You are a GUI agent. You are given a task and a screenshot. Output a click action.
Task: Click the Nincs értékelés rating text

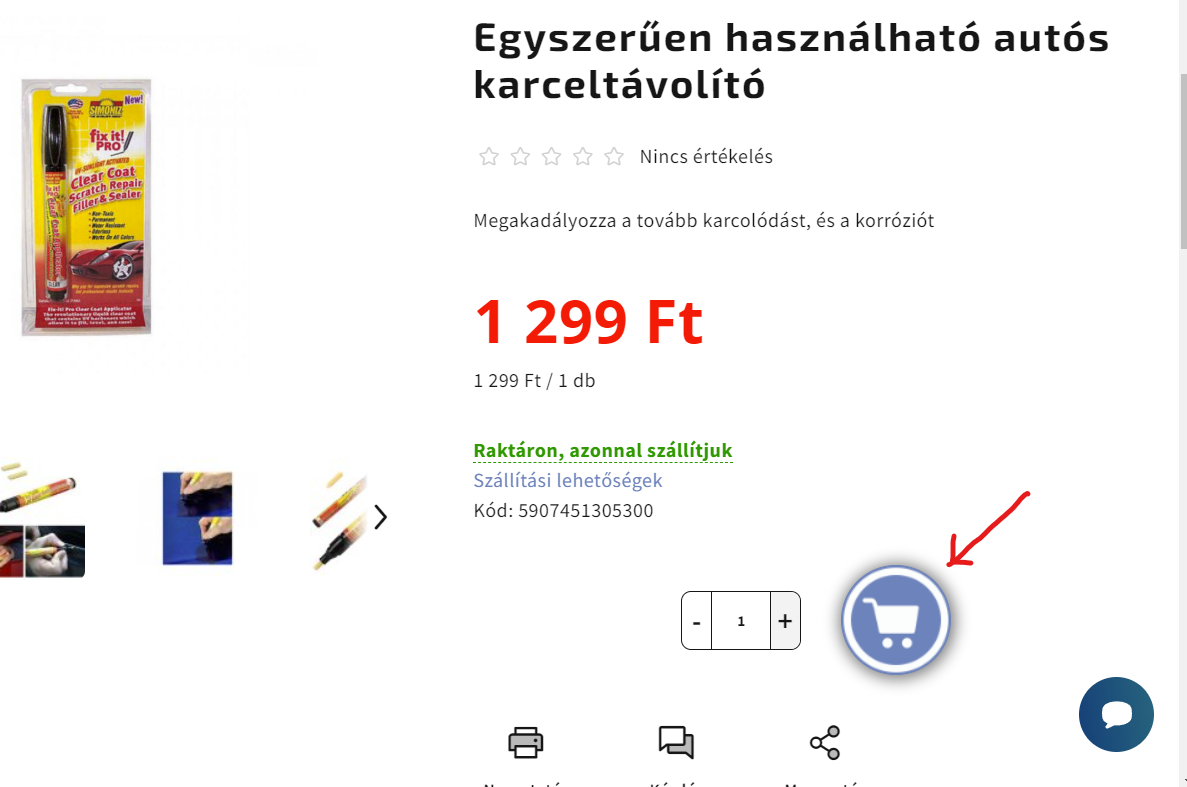click(x=706, y=157)
